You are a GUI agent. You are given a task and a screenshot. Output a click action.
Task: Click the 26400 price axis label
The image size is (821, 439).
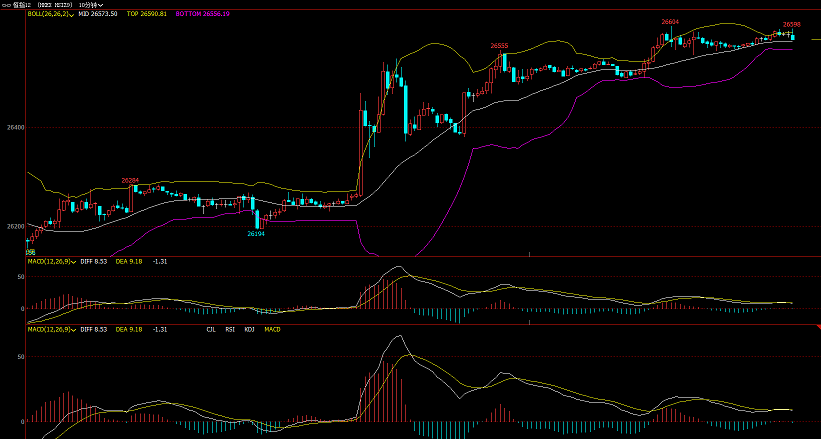click(15, 128)
